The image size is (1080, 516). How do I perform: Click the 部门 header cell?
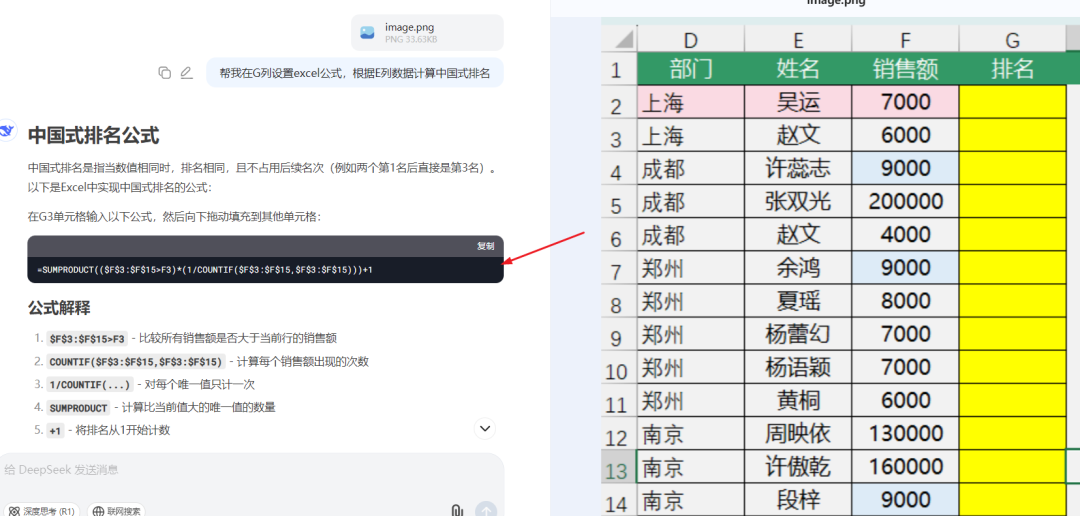(x=691, y=68)
